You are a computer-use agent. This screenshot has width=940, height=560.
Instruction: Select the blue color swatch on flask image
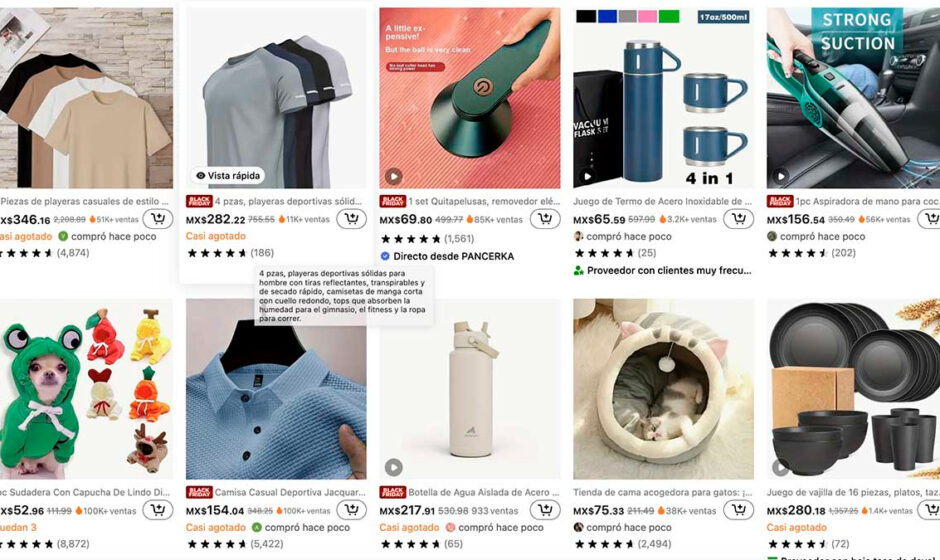coord(607,17)
